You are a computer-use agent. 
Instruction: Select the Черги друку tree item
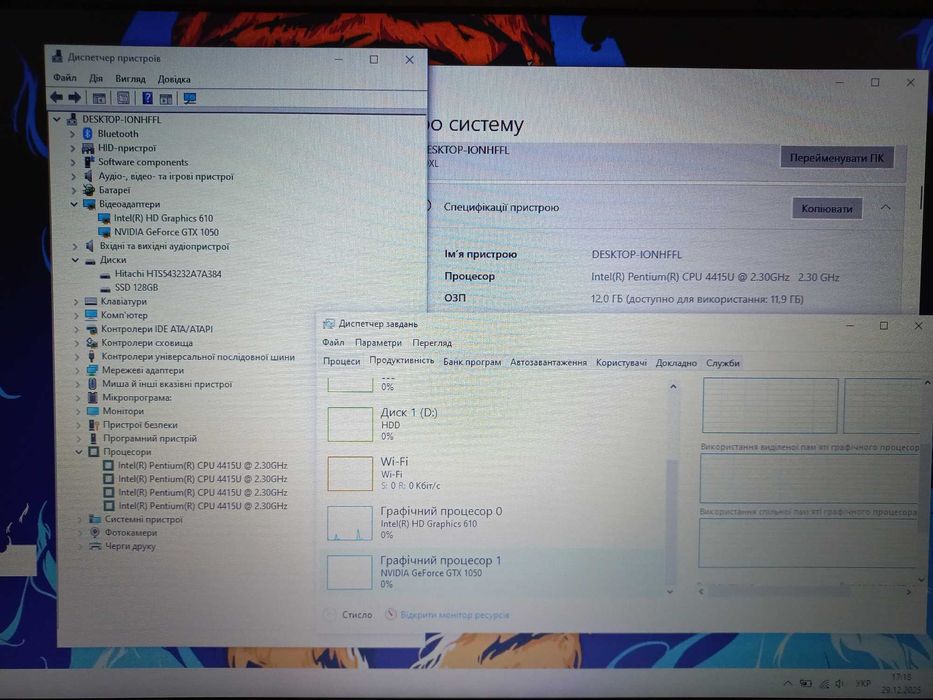click(130, 546)
